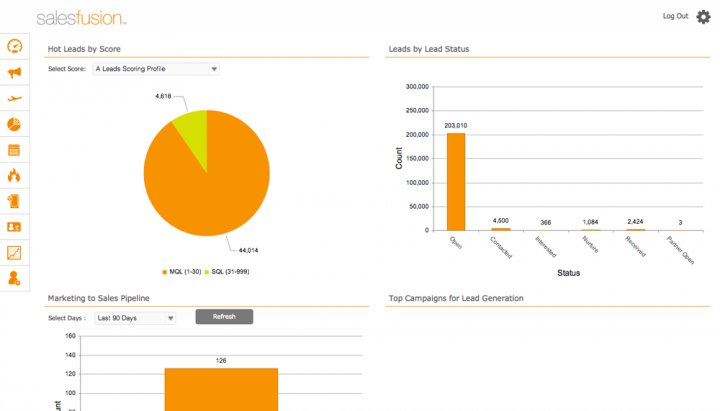Click the Top Campaigns for Lead Generation heading
Viewport: 720px width, 411px height.
tap(456, 298)
